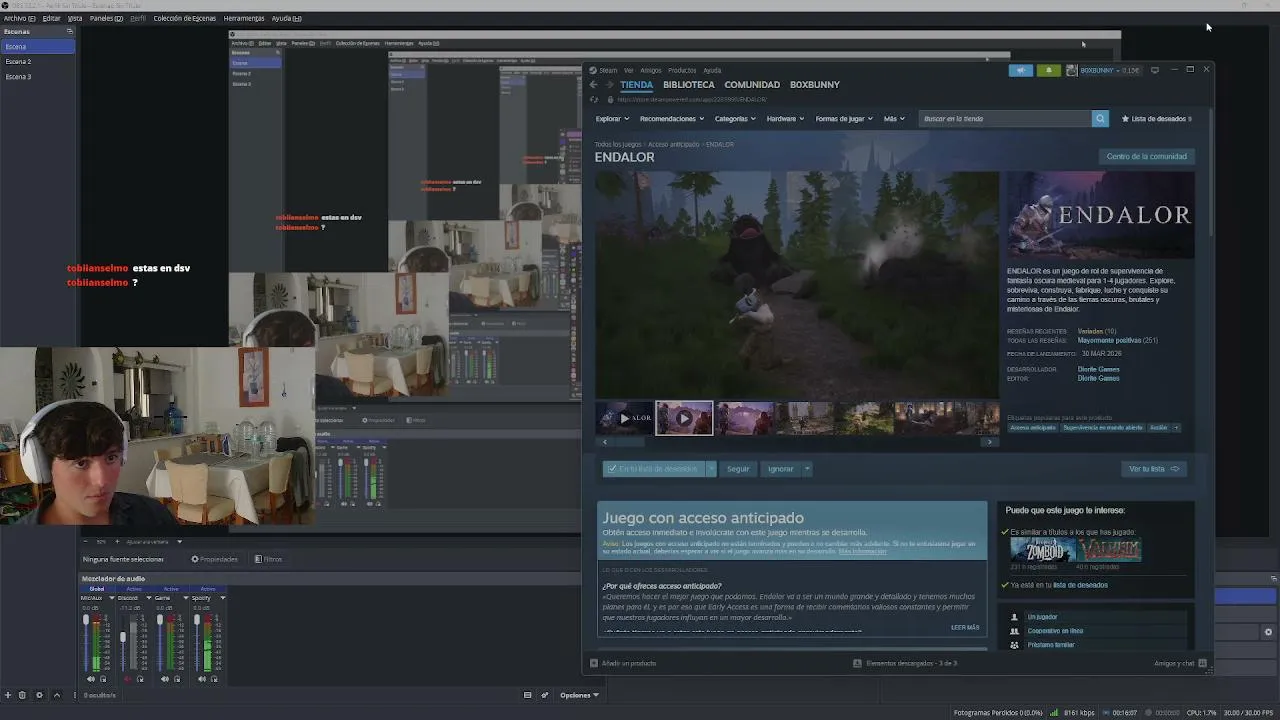Open the Valheim similar game capsule
1280x720 pixels.
[1109, 550]
